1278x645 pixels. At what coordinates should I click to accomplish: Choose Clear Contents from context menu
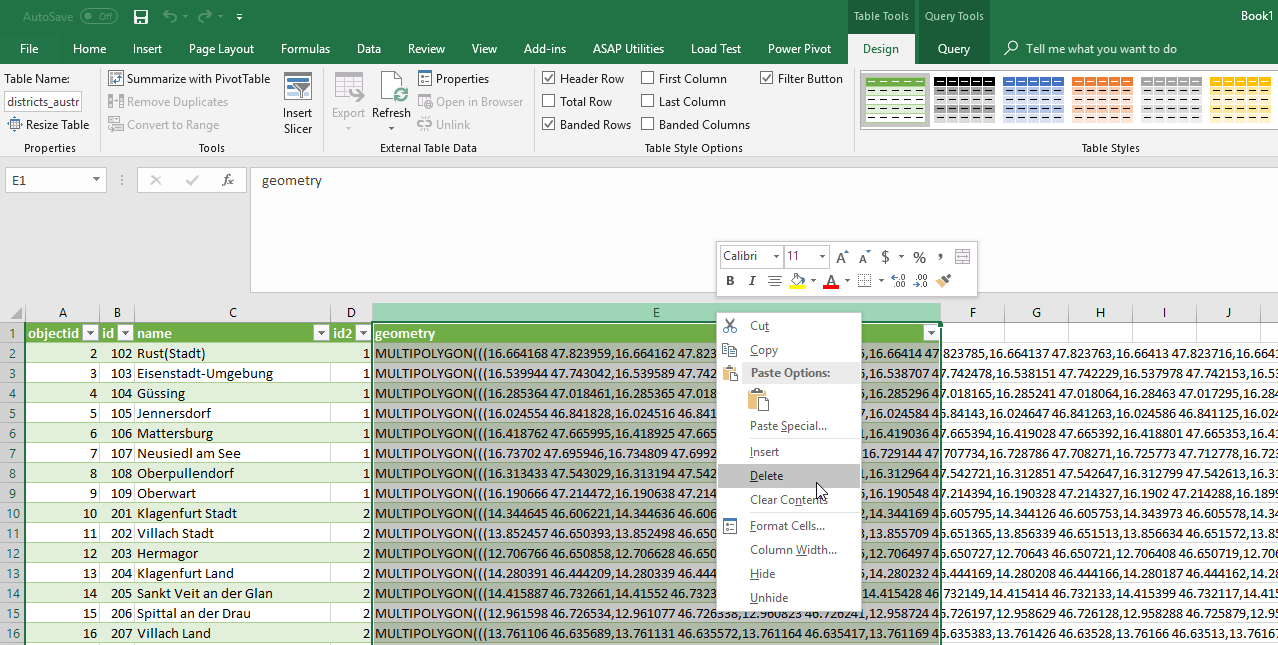[789, 500]
